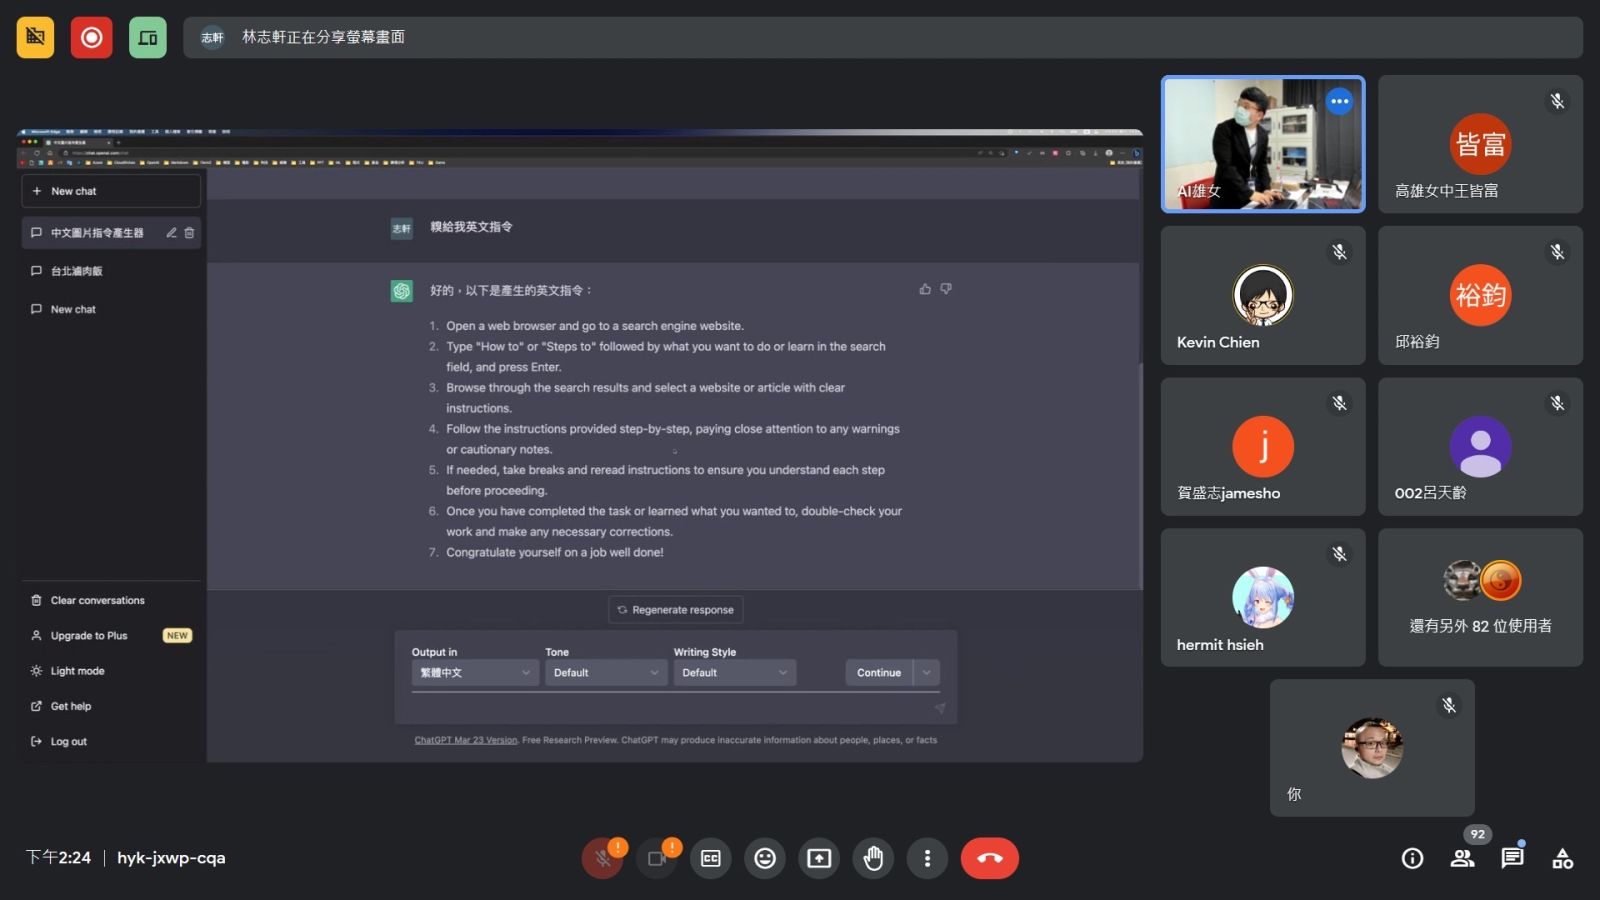Open the more options three-dot menu
Screen dimensions: 1600x900
coord(927,858)
